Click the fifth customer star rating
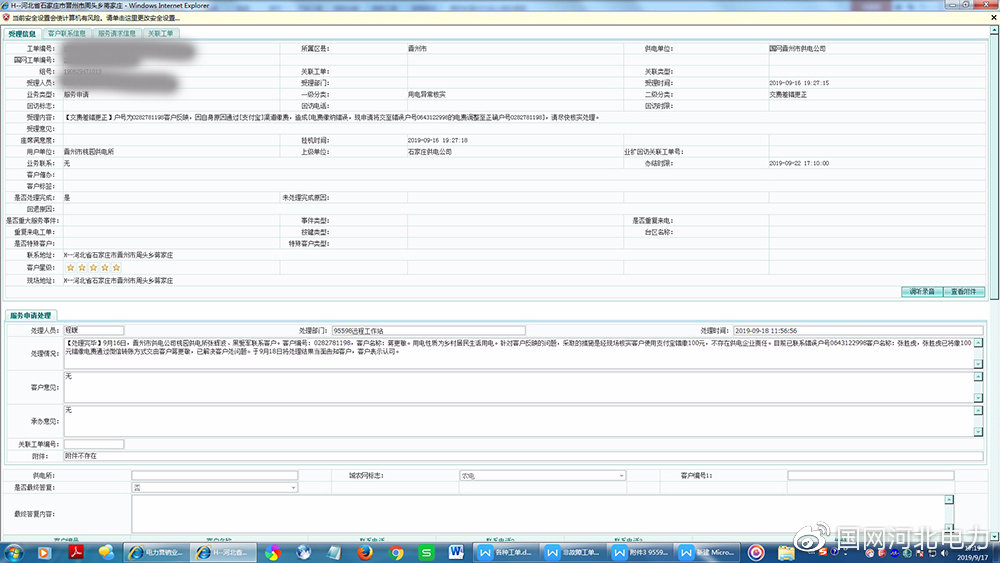 (116, 268)
